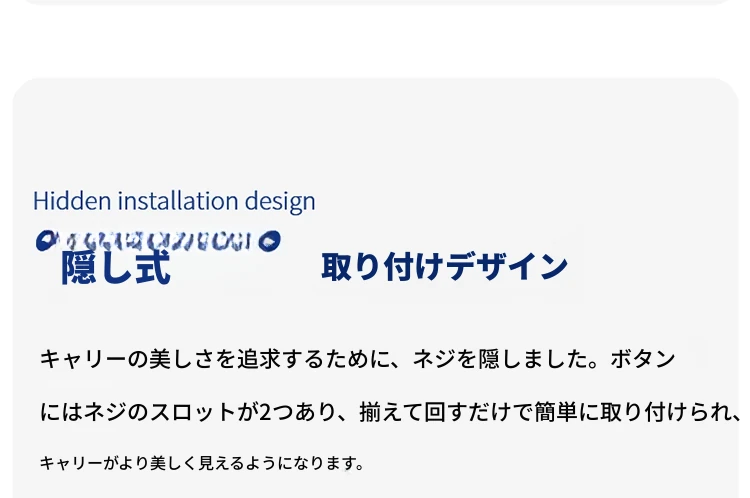Click the "Hidden installation design" heading
Viewport: 750px width, 498px height.
pyautogui.click(x=174, y=201)
